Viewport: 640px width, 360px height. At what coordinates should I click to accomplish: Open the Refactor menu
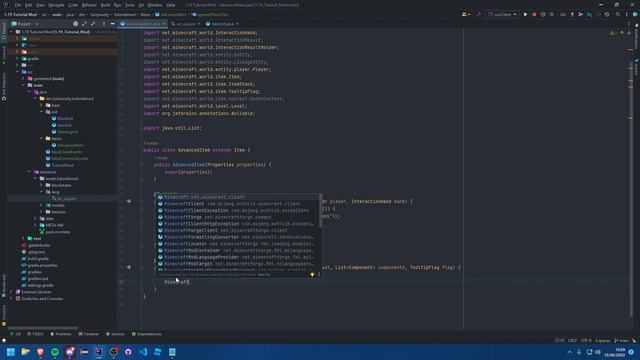point(89,5)
